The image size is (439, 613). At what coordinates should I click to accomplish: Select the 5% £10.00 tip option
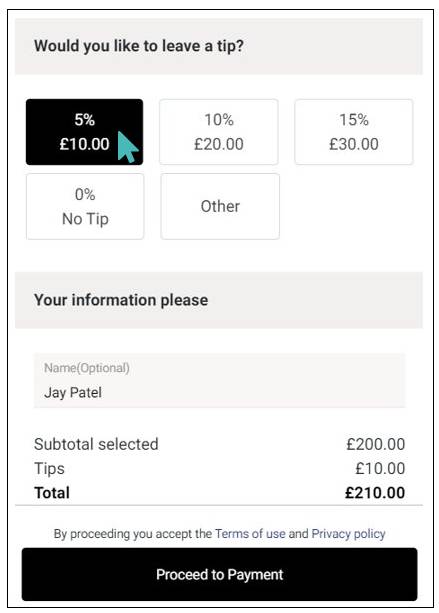point(84,132)
